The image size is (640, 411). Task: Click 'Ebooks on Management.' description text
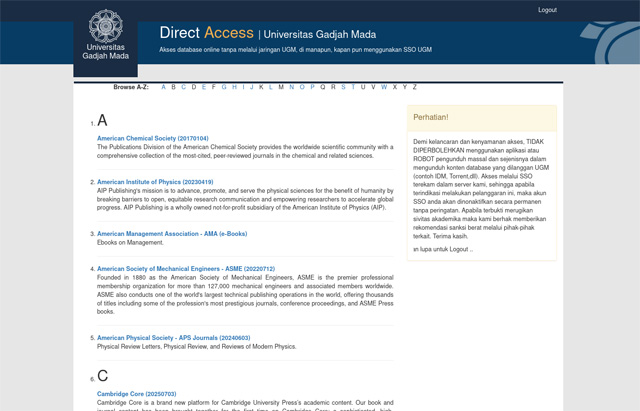point(130,242)
